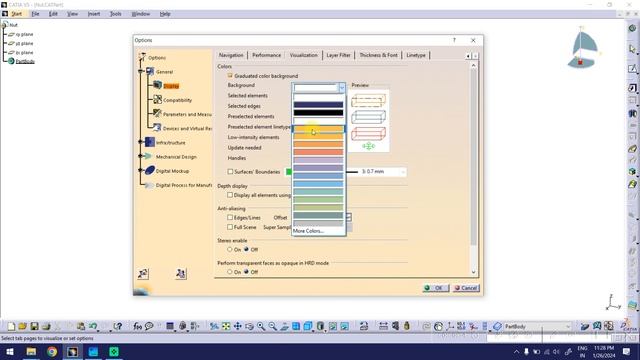This screenshot has height=360, width=640.
Task: Click the Paste icon in bottom toolbar
Action: coord(81,326)
